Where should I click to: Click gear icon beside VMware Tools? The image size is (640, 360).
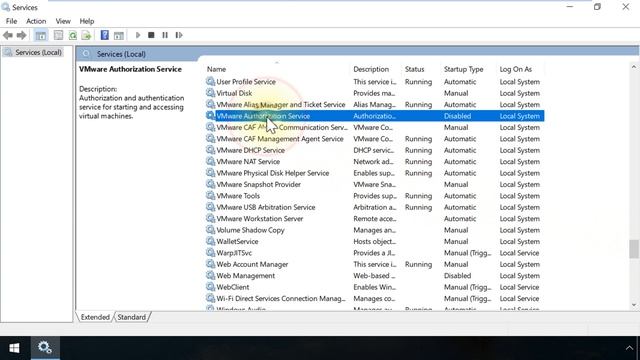210,196
